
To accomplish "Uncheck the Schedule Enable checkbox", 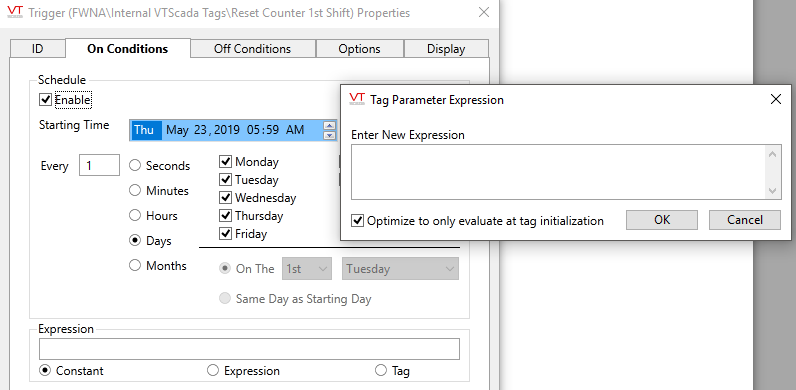I will pyautogui.click(x=45, y=100).
